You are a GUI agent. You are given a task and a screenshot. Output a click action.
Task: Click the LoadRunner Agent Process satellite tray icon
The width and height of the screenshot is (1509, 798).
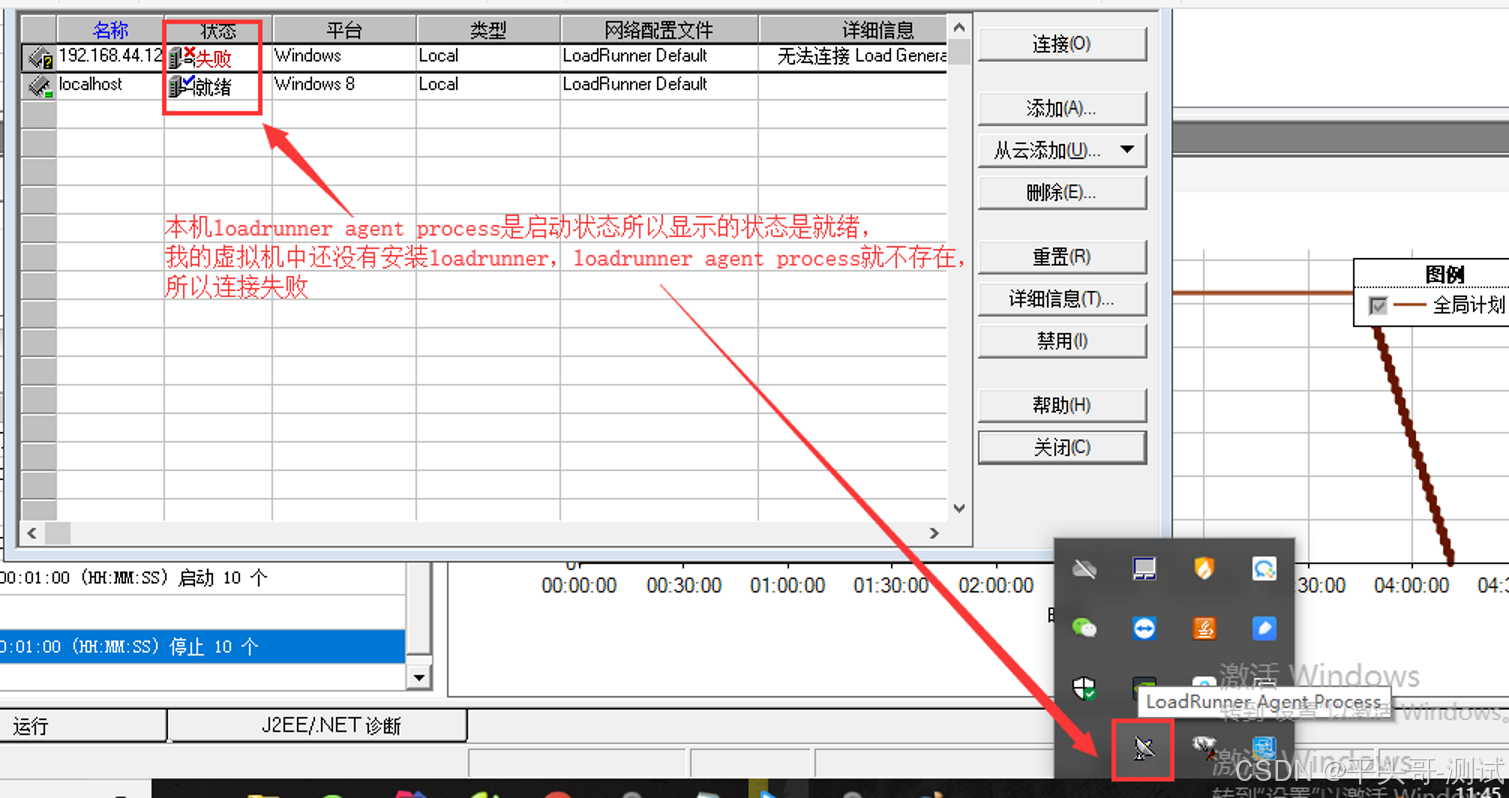click(x=1144, y=747)
